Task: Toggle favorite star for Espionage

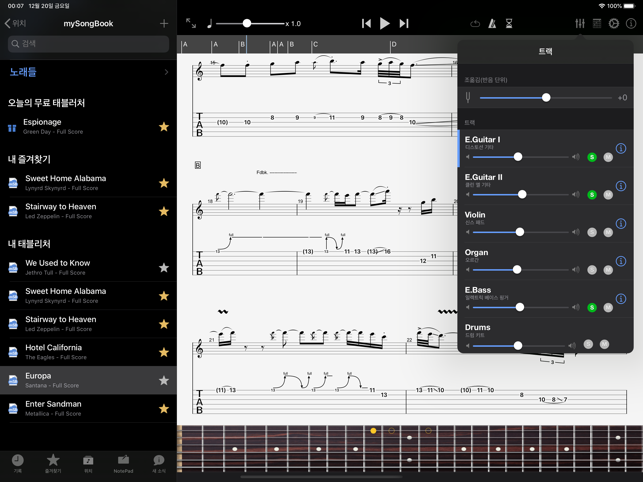Action: (164, 127)
